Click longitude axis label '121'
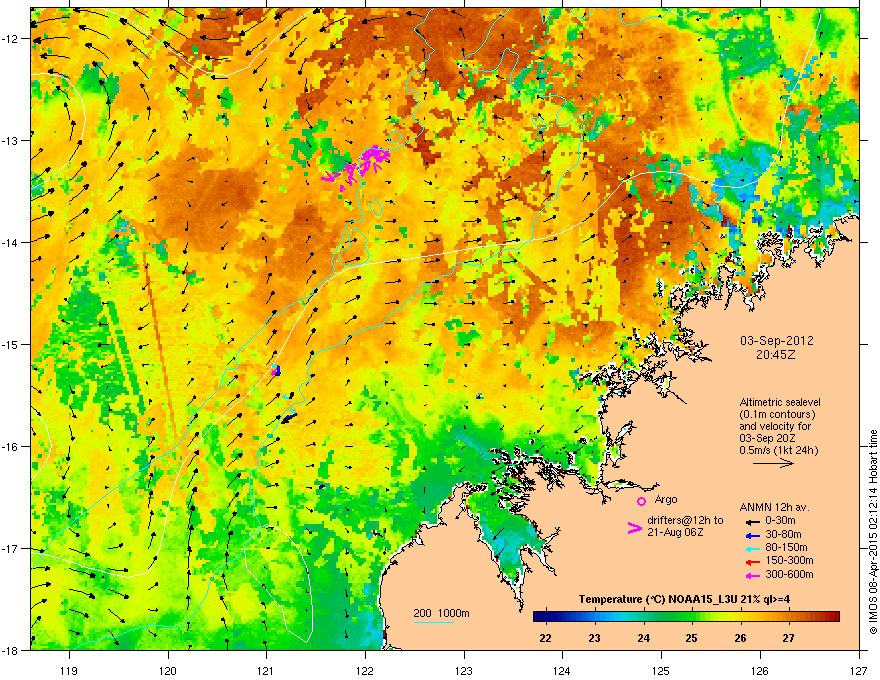Viewport: 880px width, 680px height. pyautogui.click(x=266, y=670)
